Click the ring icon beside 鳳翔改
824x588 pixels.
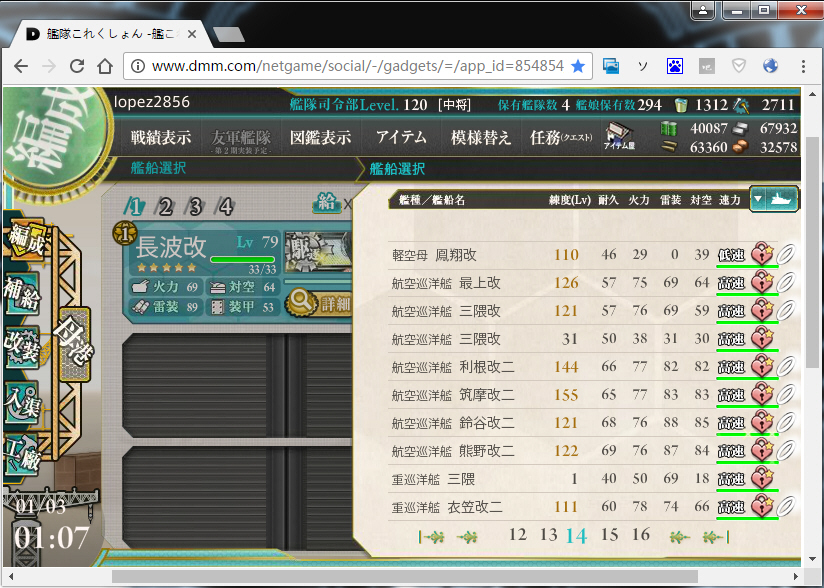(786, 254)
